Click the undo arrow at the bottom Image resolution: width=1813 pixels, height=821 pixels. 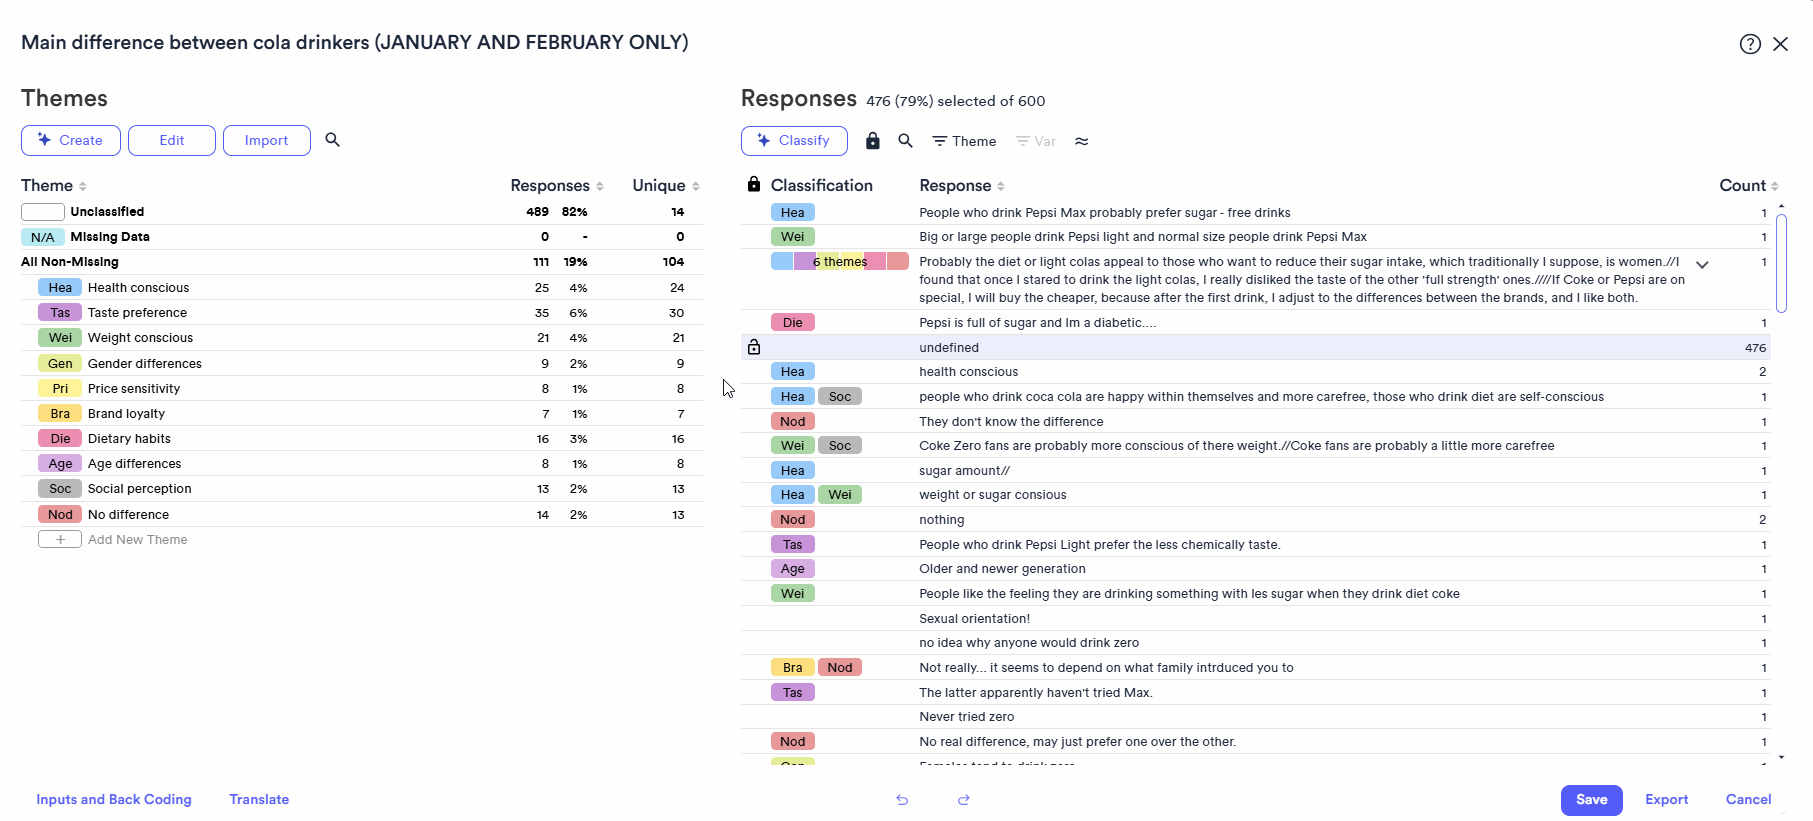pos(901,800)
